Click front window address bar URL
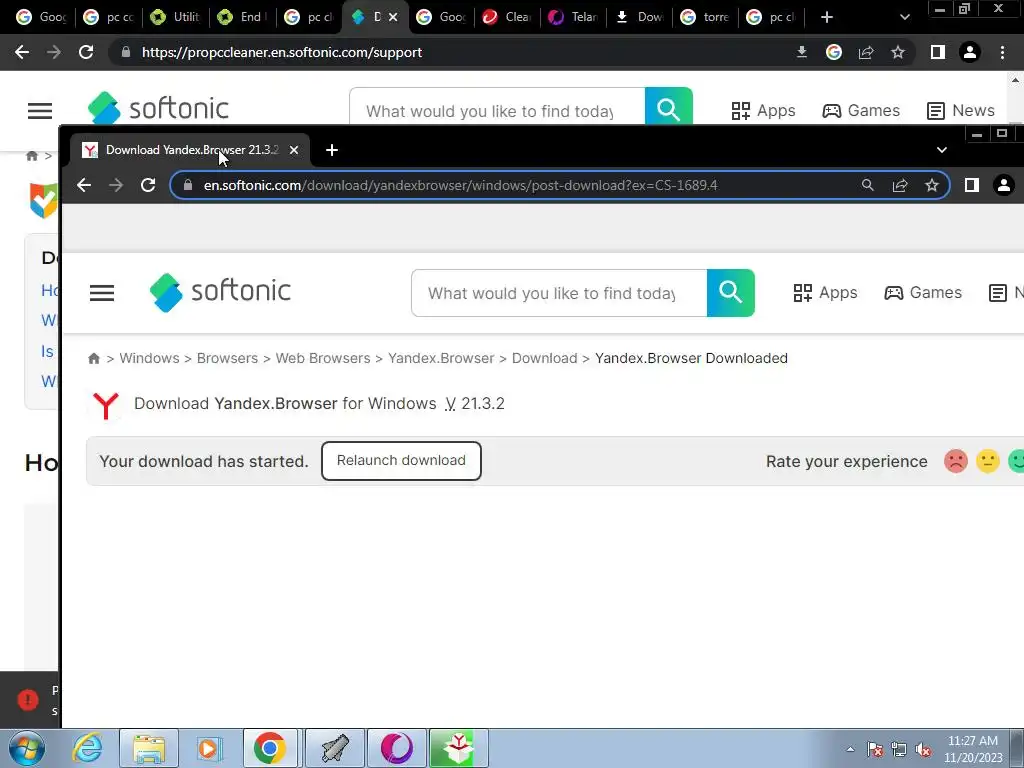The image size is (1024, 768). (x=460, y=185)
